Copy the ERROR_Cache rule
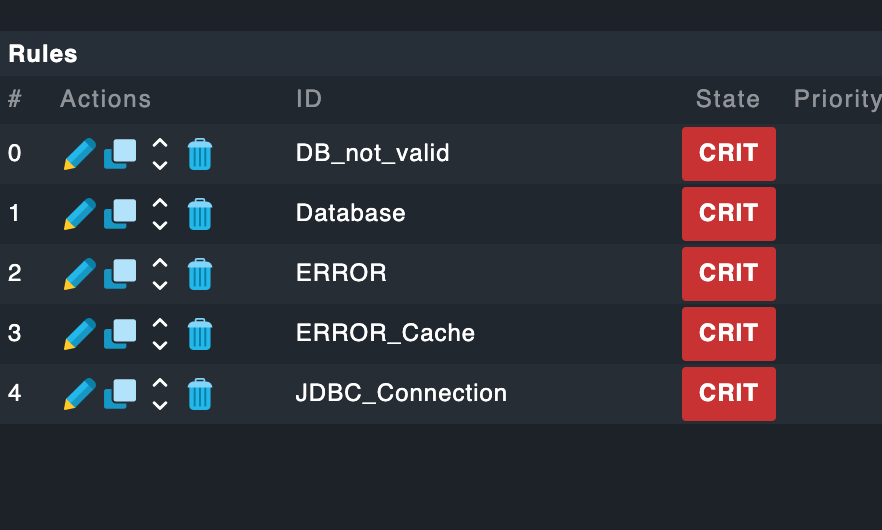 point(120,334)
